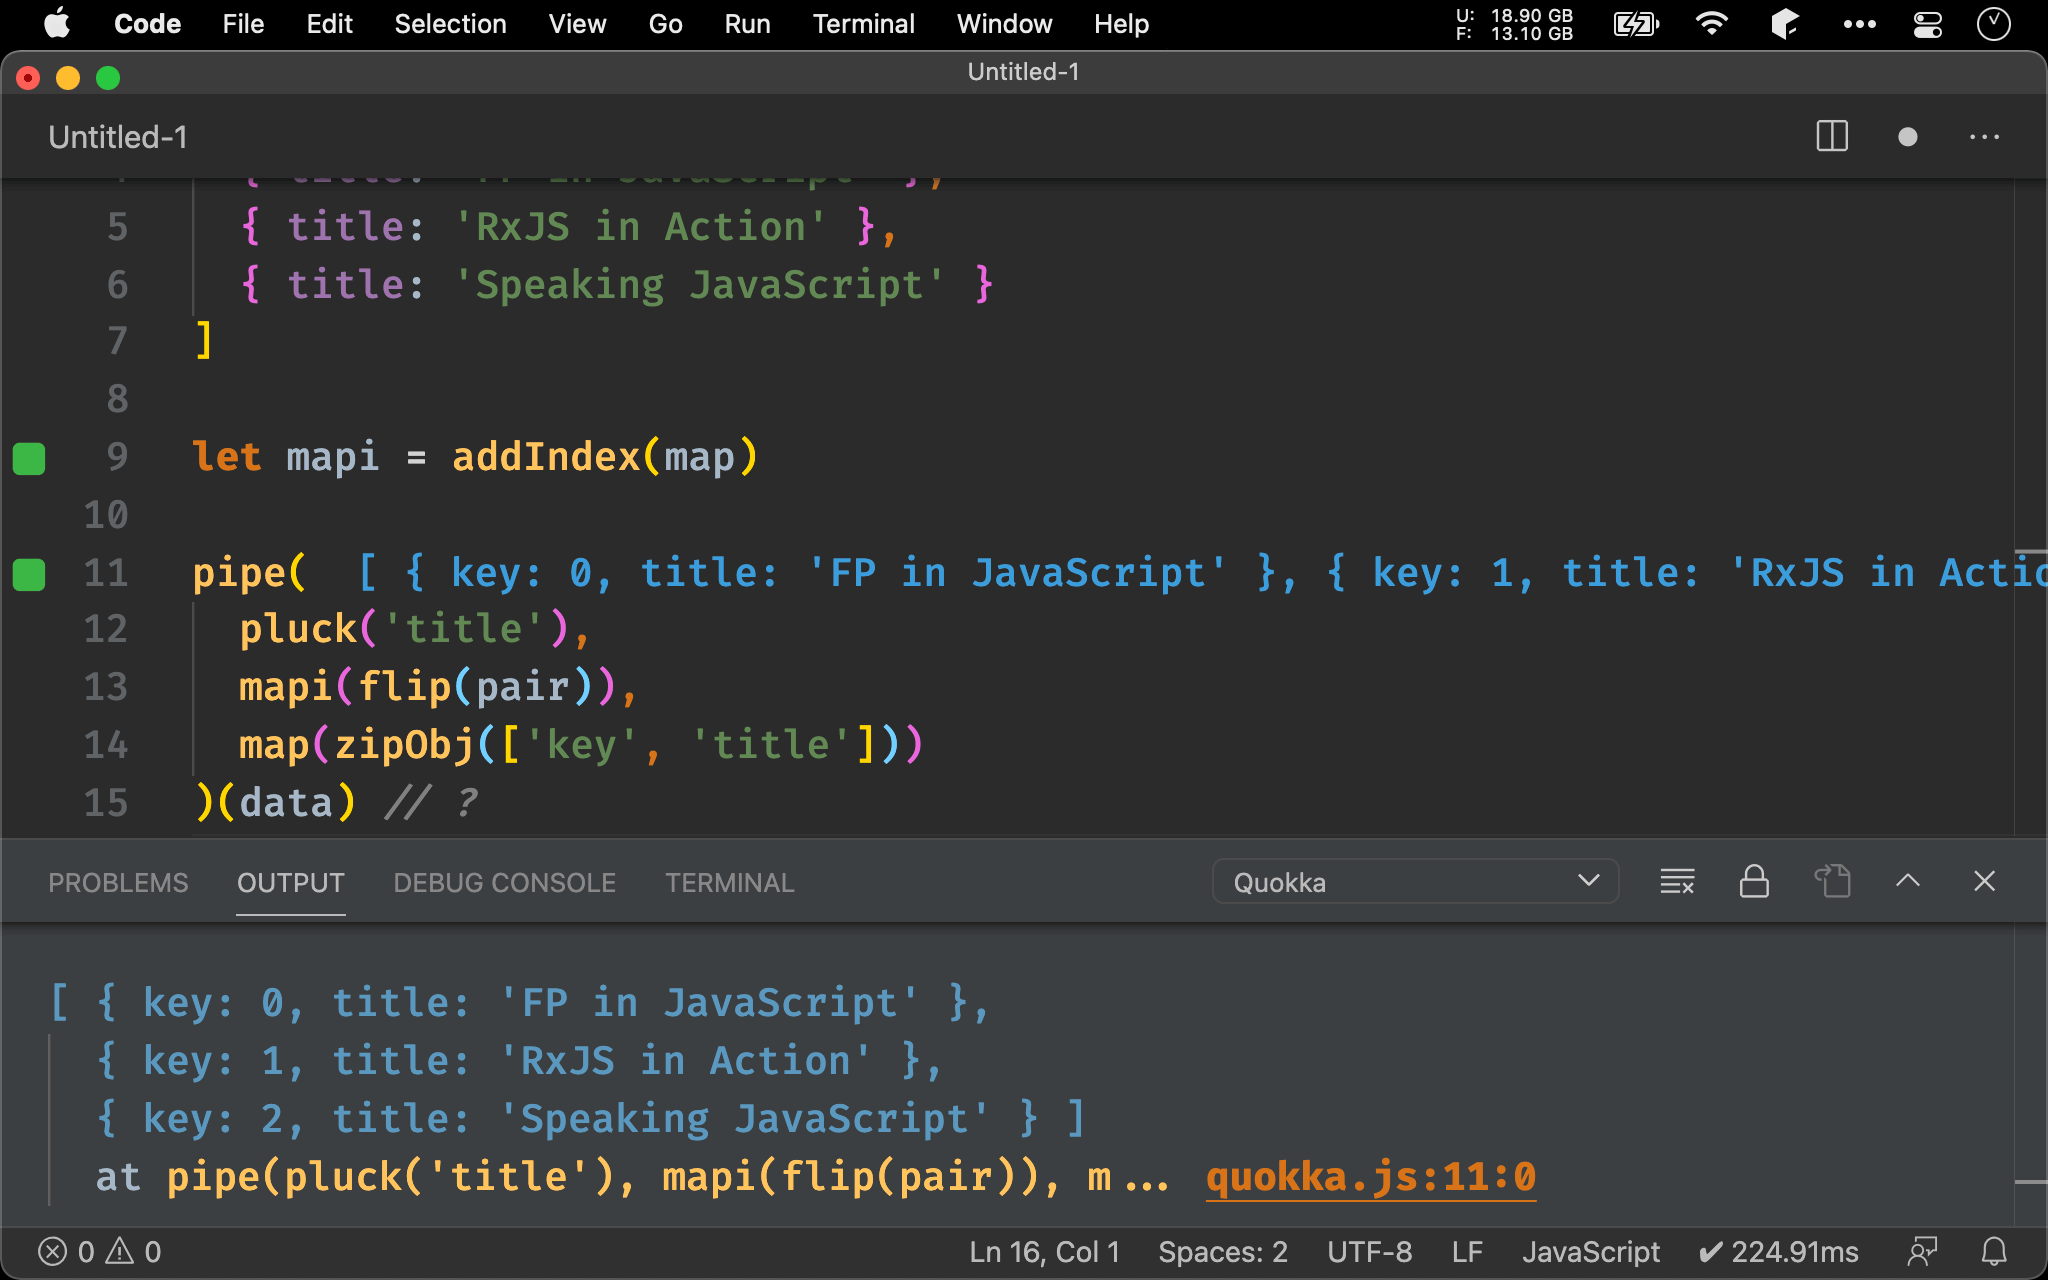Click the unsaved changes dot indicator
This screenshot has width=2048, height=1280.
point(1908,137)
